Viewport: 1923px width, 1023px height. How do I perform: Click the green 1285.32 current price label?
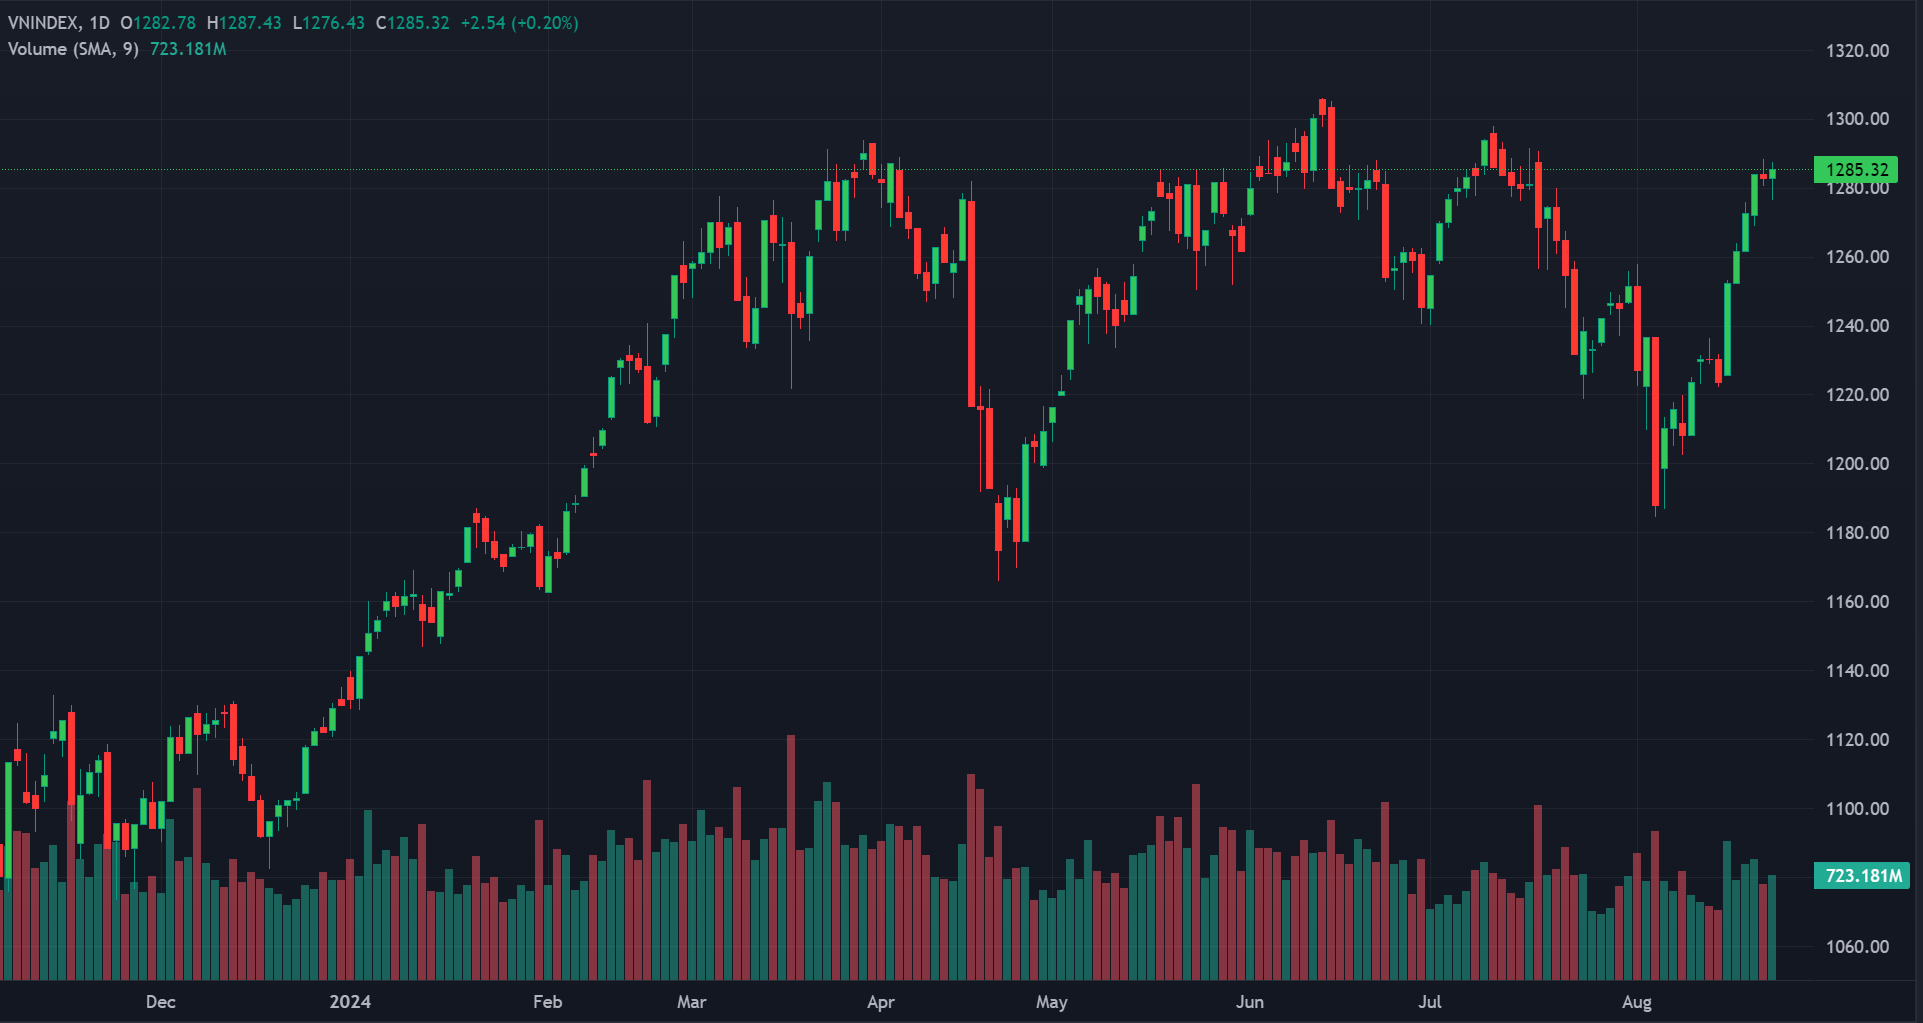click(1856, 170)
